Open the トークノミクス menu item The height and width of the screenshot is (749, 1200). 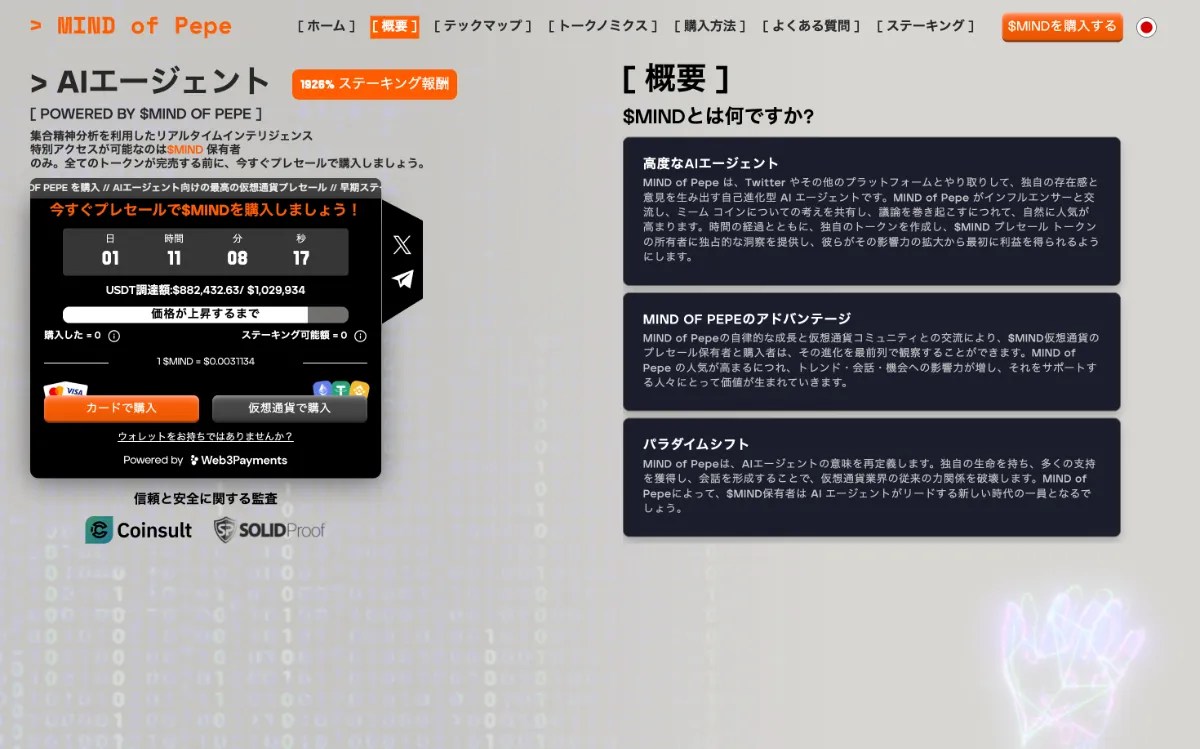coord(604,27)
